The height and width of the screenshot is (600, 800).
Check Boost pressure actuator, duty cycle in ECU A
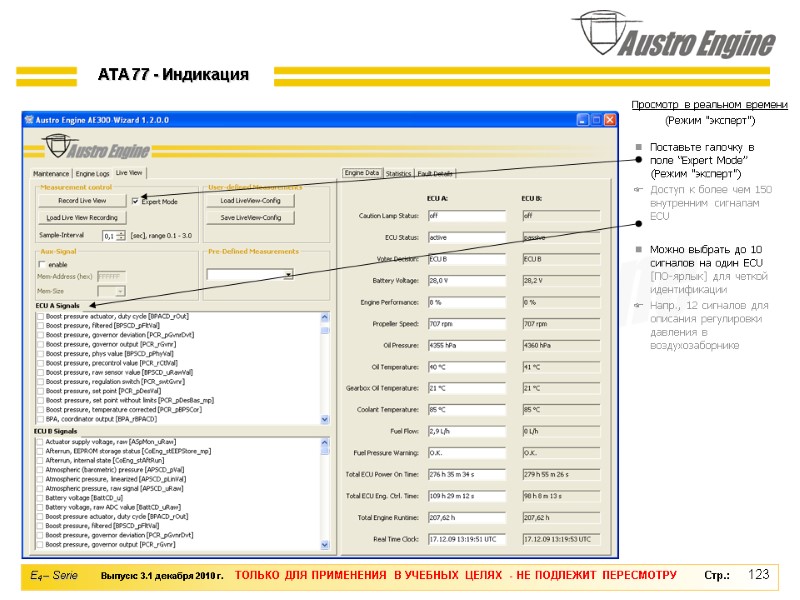tap(40, 316)
